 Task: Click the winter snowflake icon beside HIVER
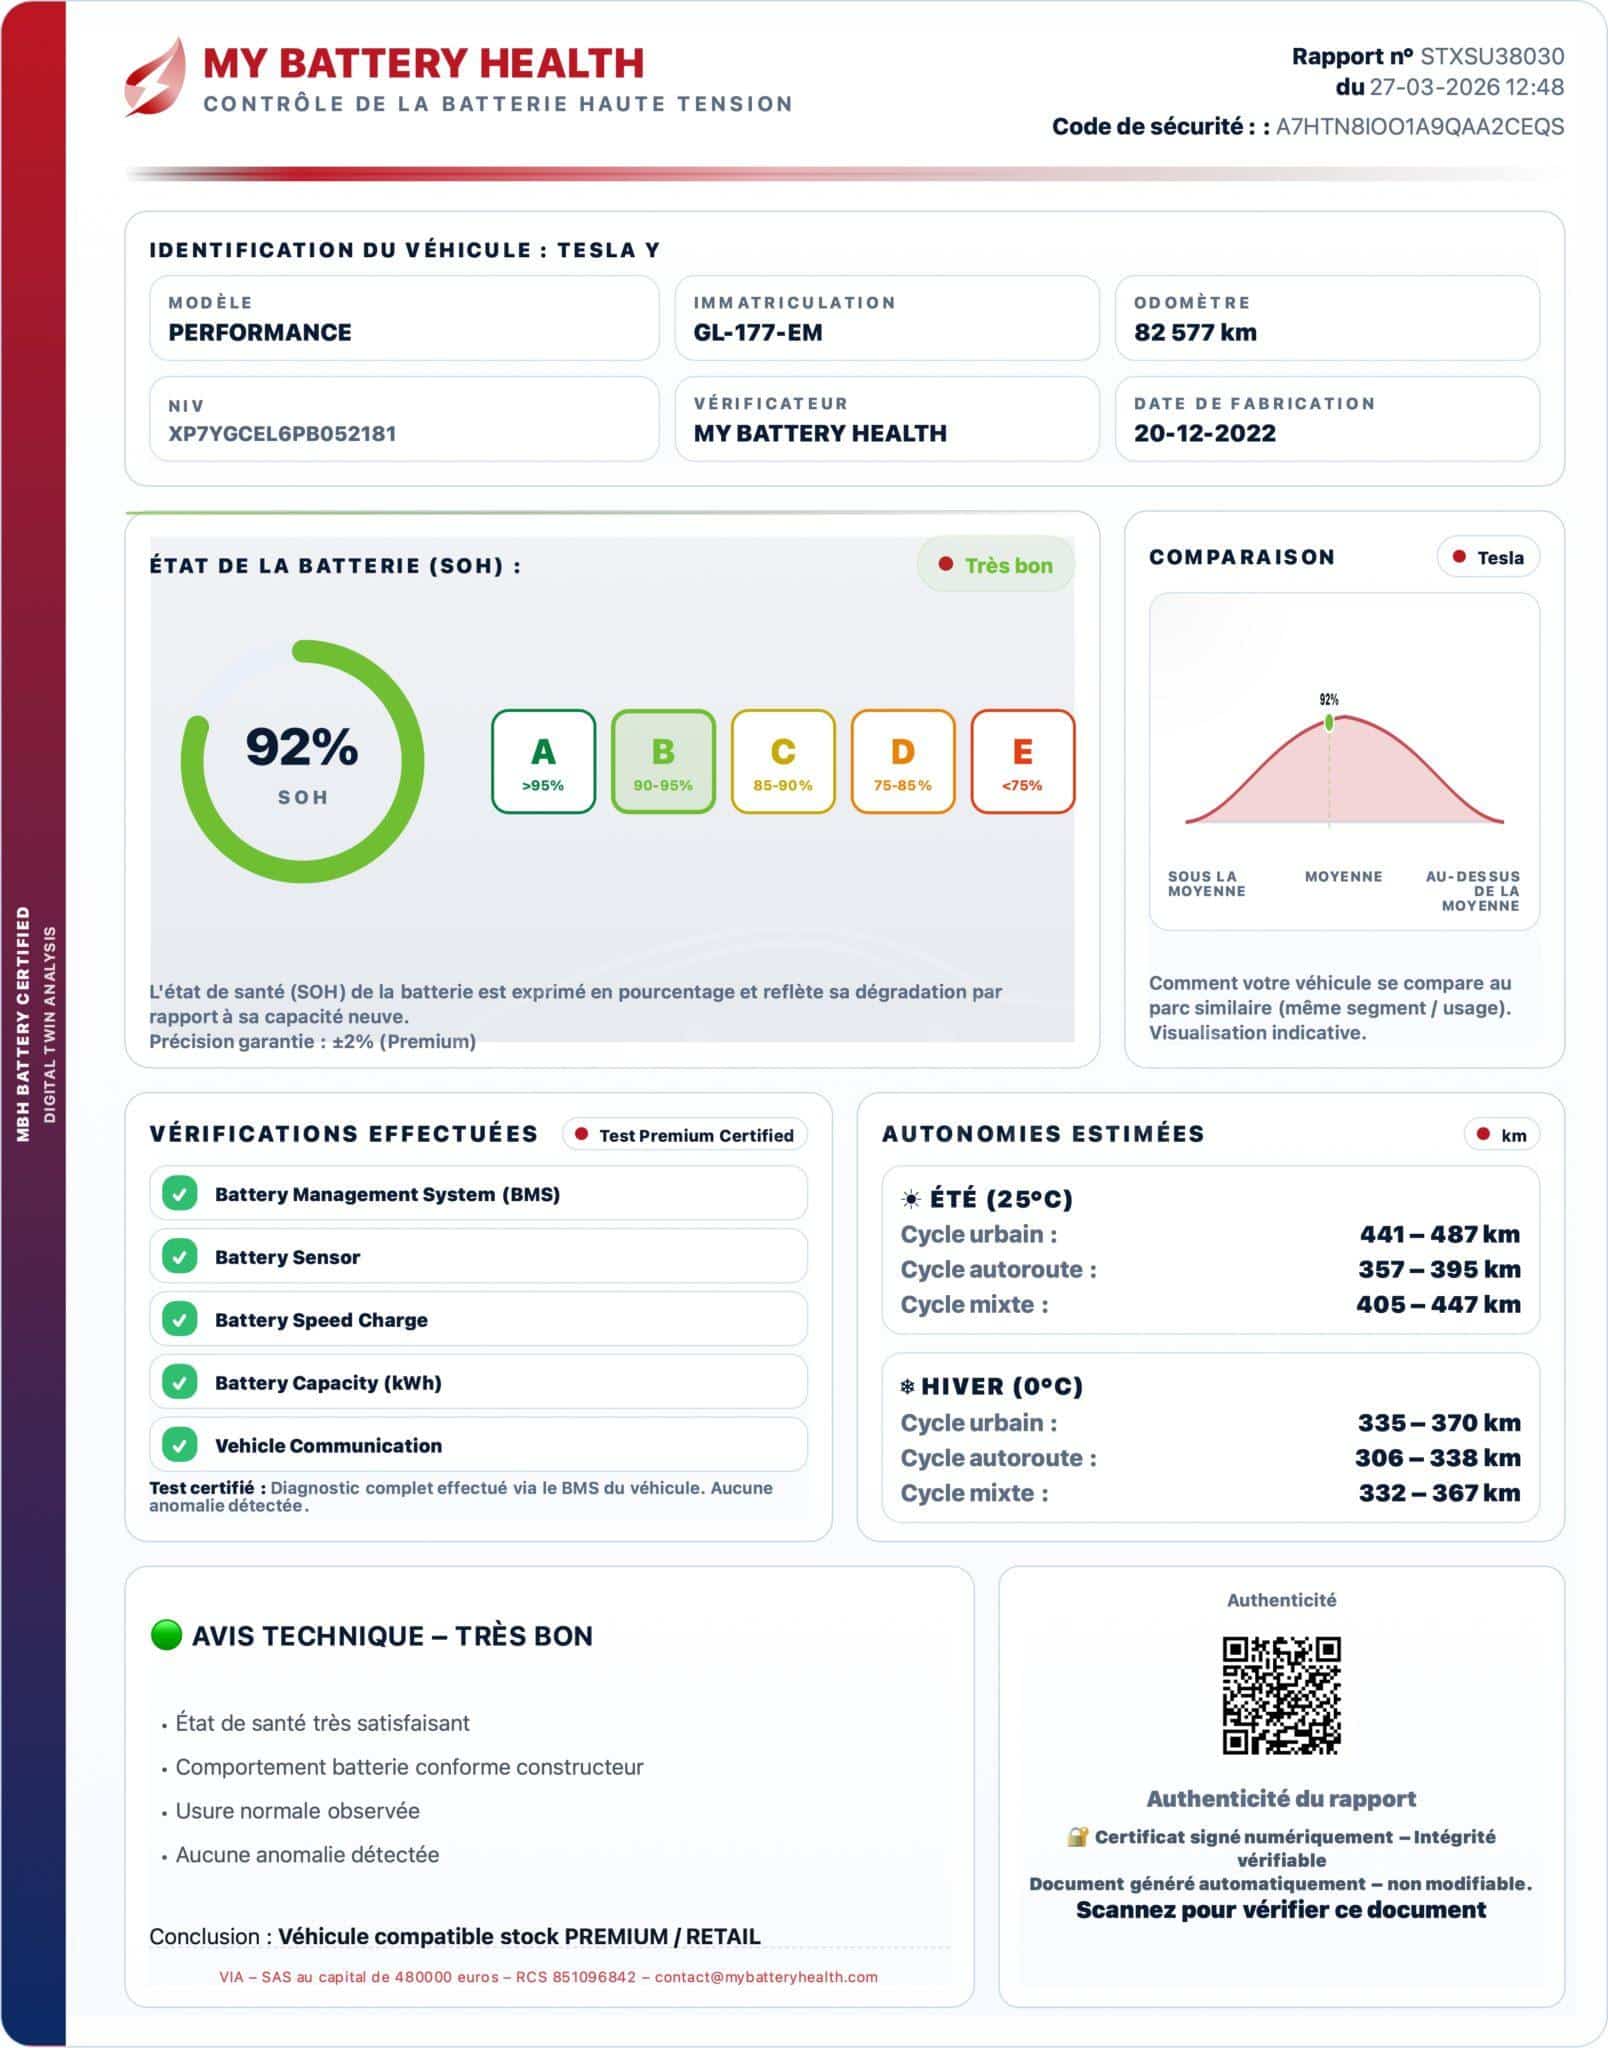(907, 1387)
